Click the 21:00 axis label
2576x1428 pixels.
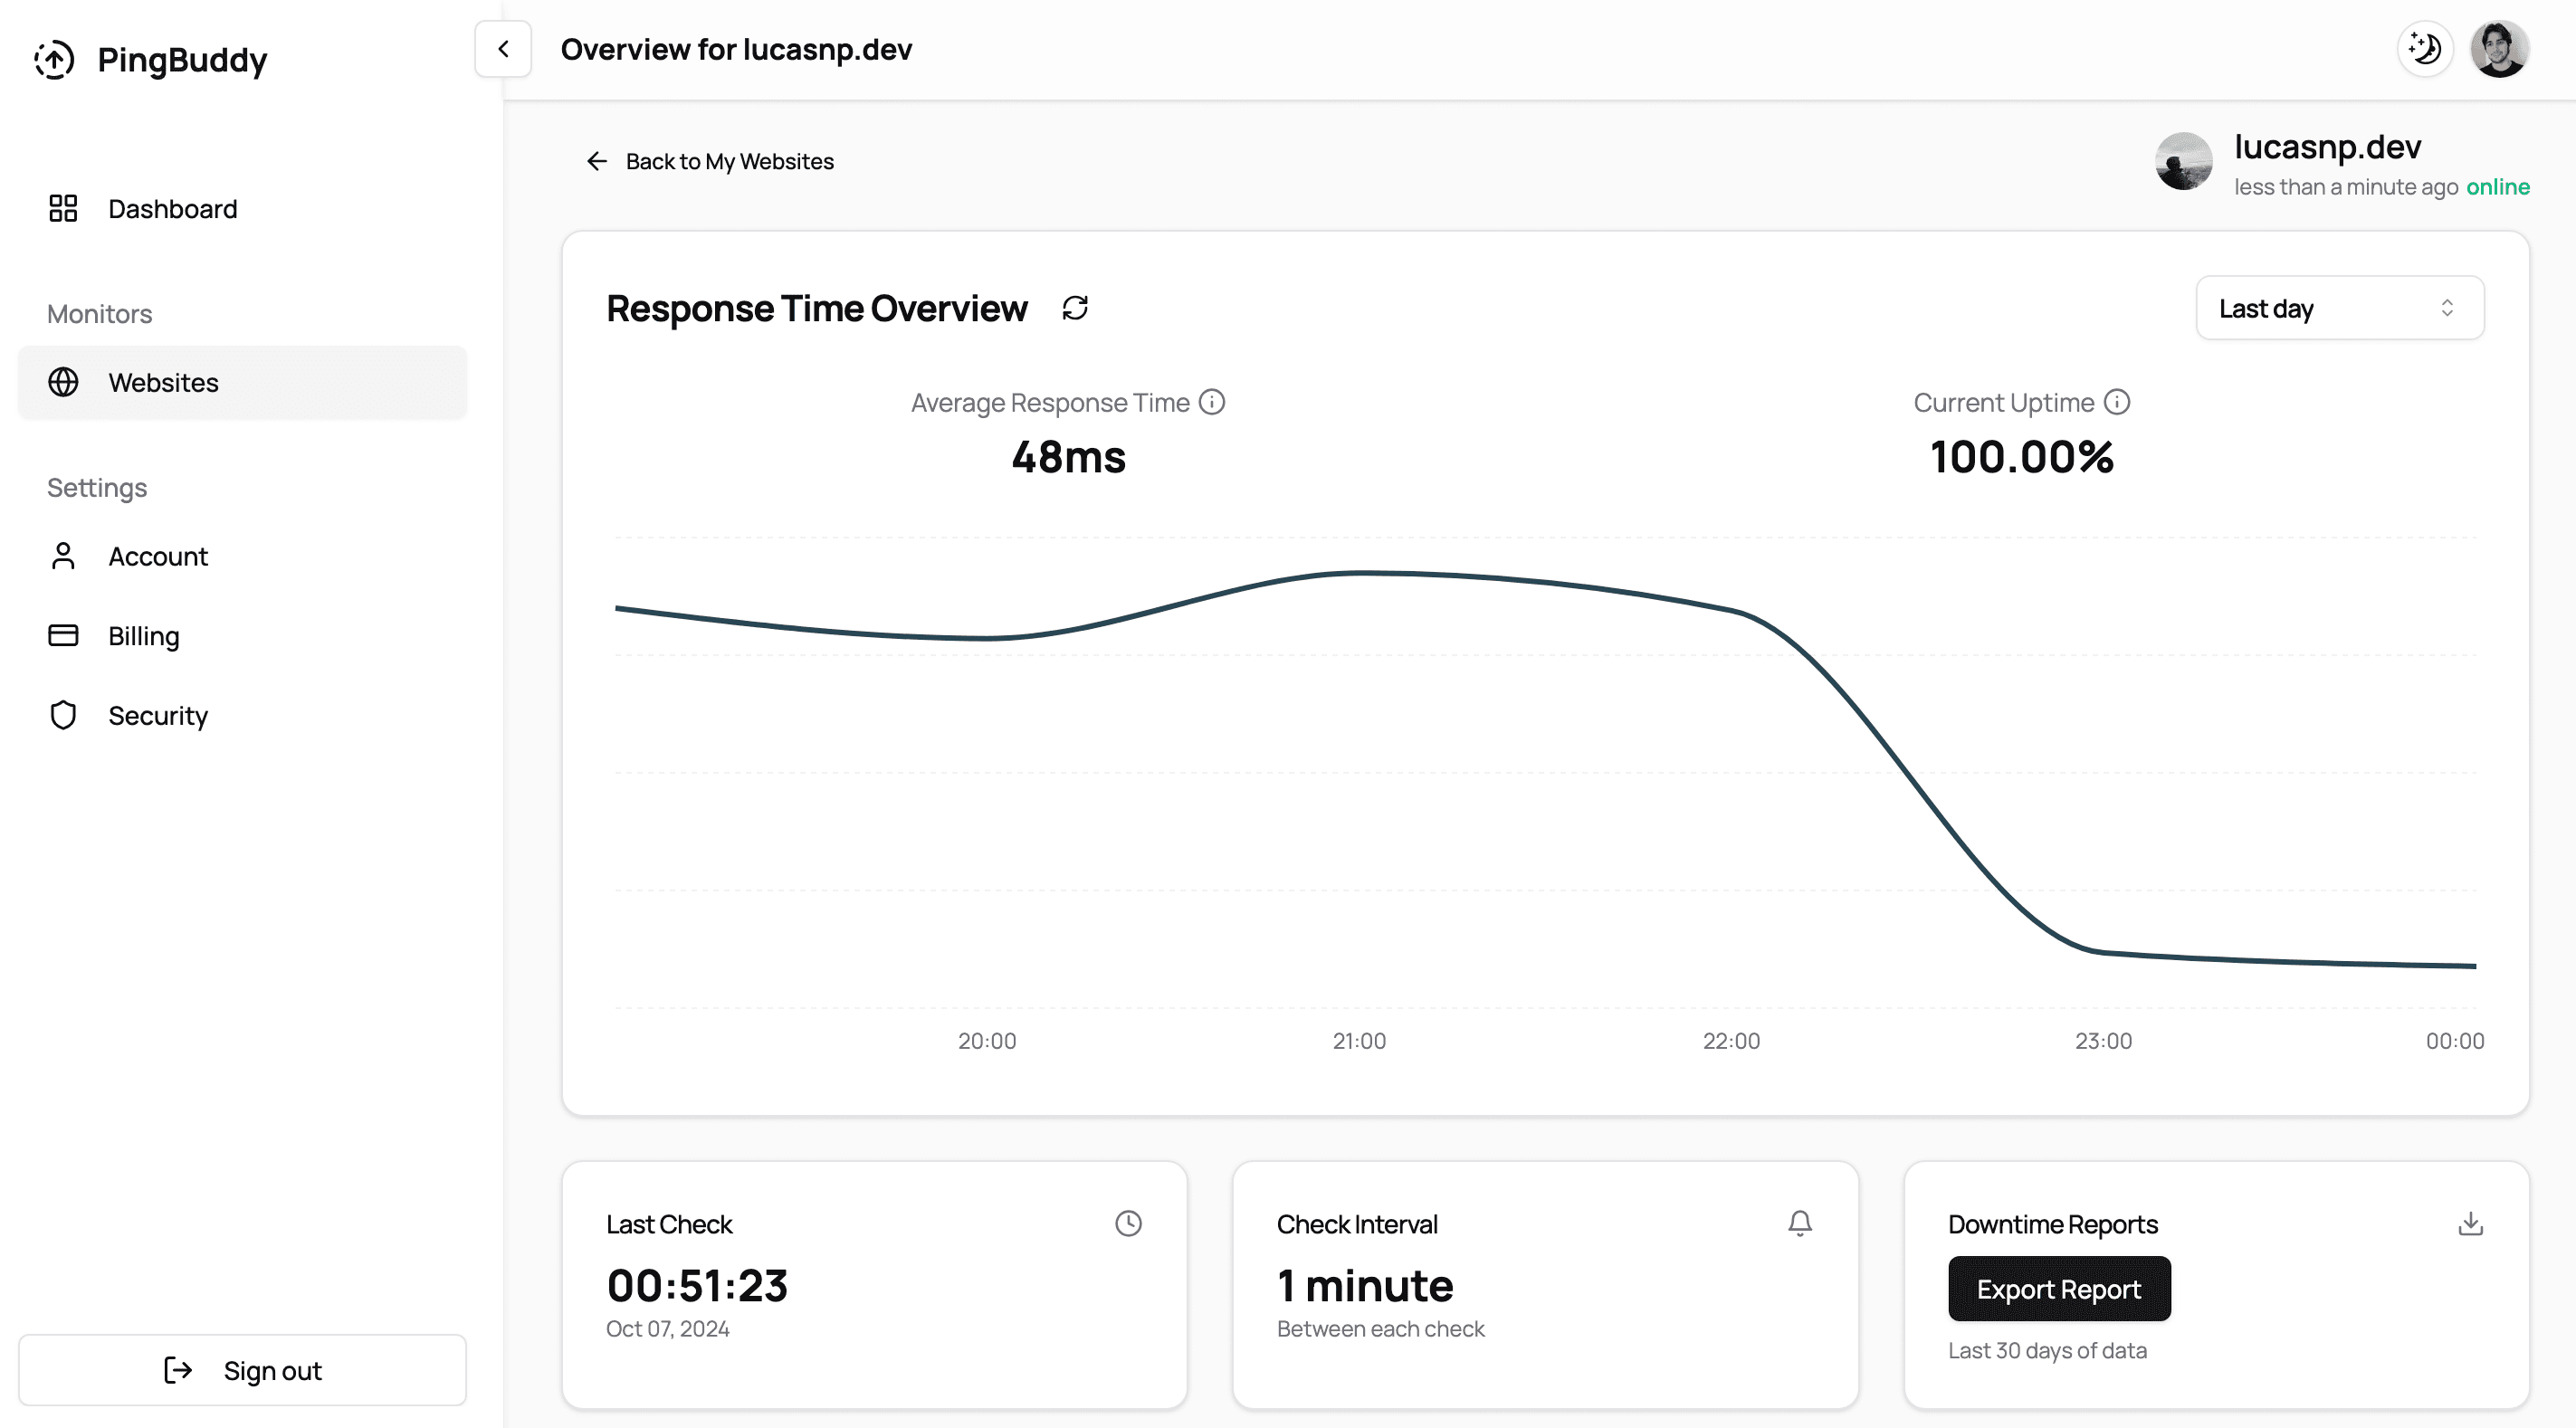1359,1041
